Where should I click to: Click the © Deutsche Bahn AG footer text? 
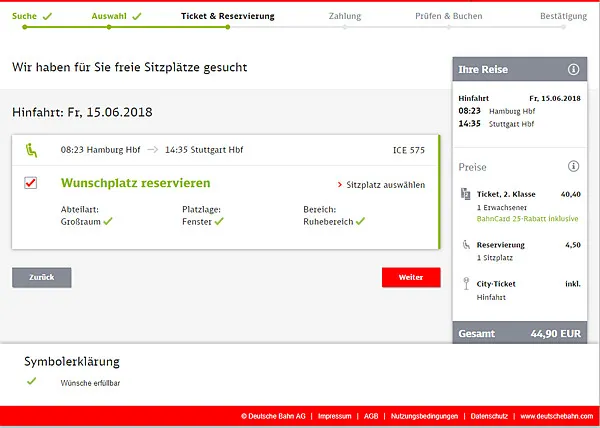tap(273, 416)
